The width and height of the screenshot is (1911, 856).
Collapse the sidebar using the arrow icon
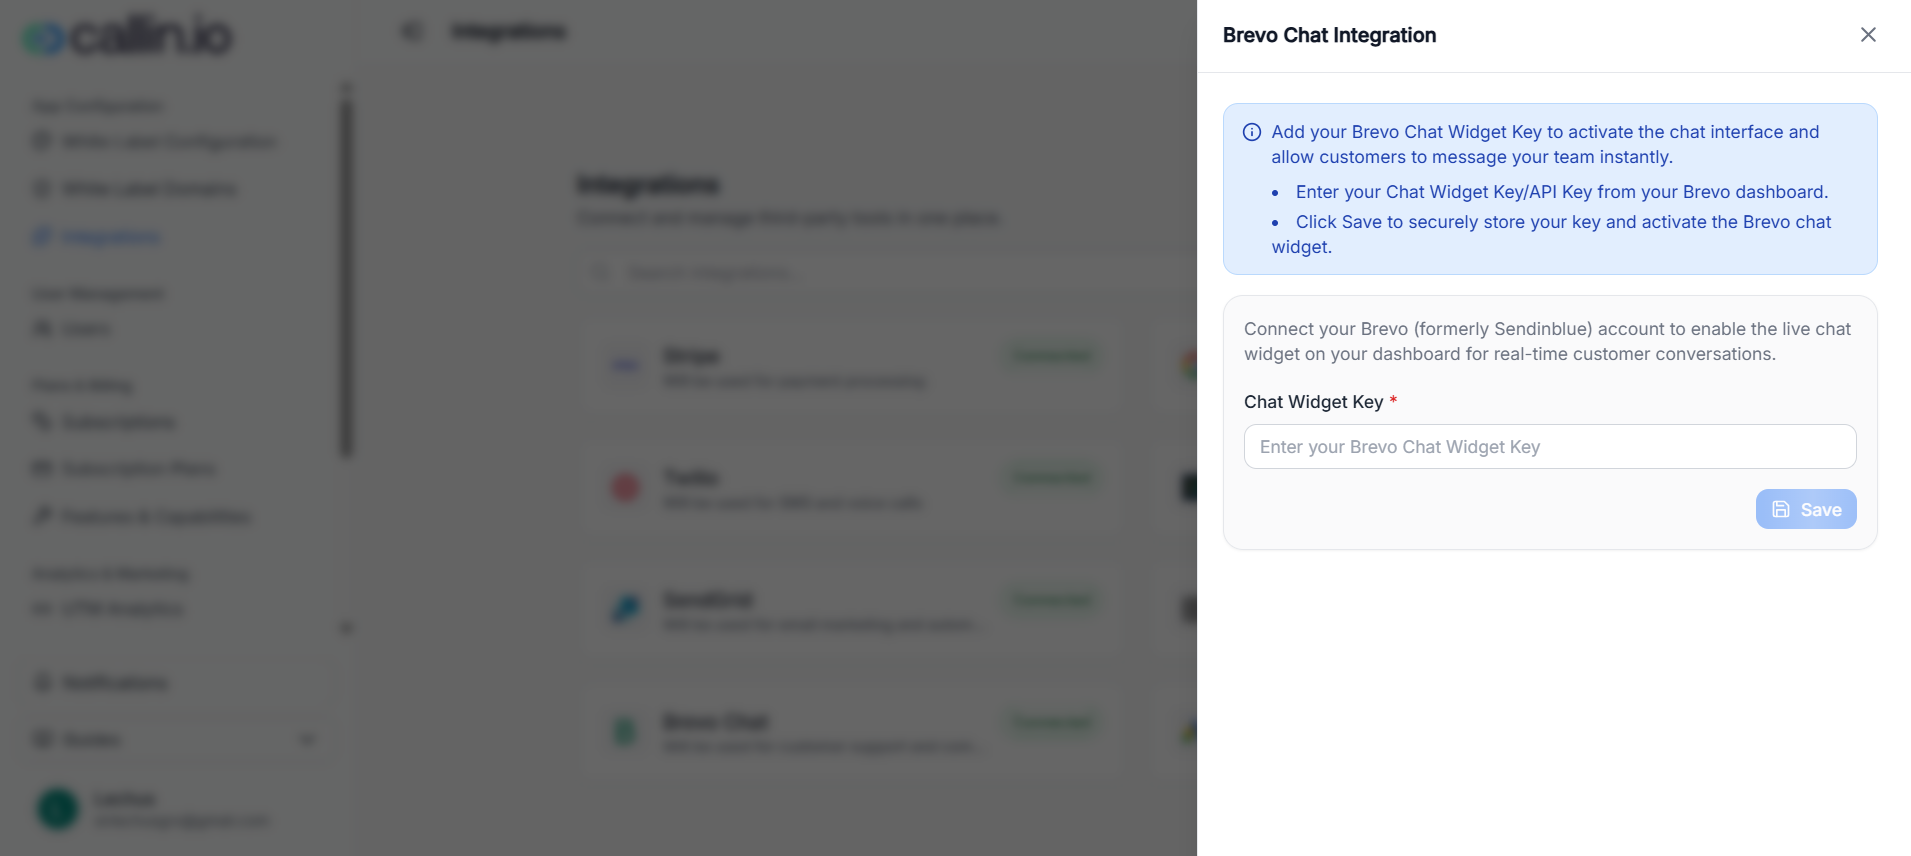pyautogui.click(x=410, y=30)
